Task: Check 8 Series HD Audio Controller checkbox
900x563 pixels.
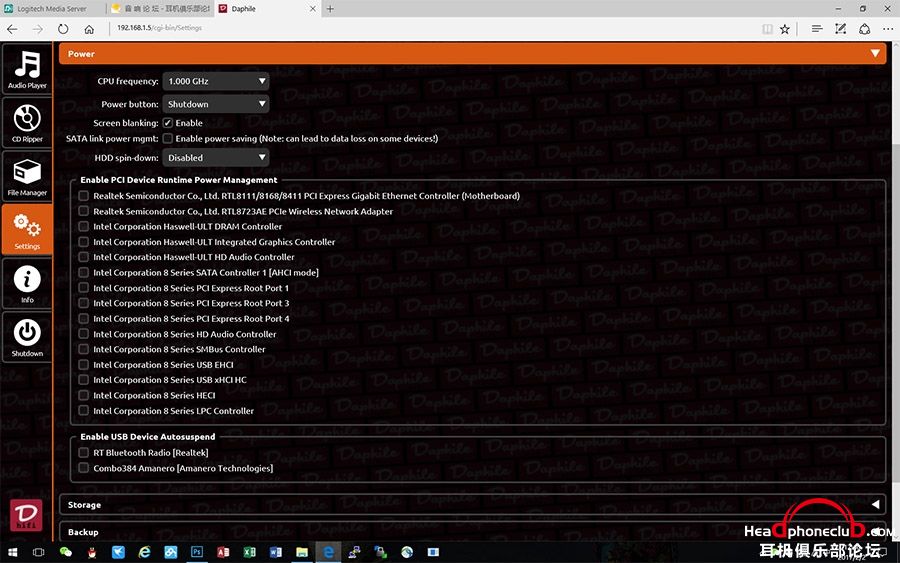Action: (84, 334)
